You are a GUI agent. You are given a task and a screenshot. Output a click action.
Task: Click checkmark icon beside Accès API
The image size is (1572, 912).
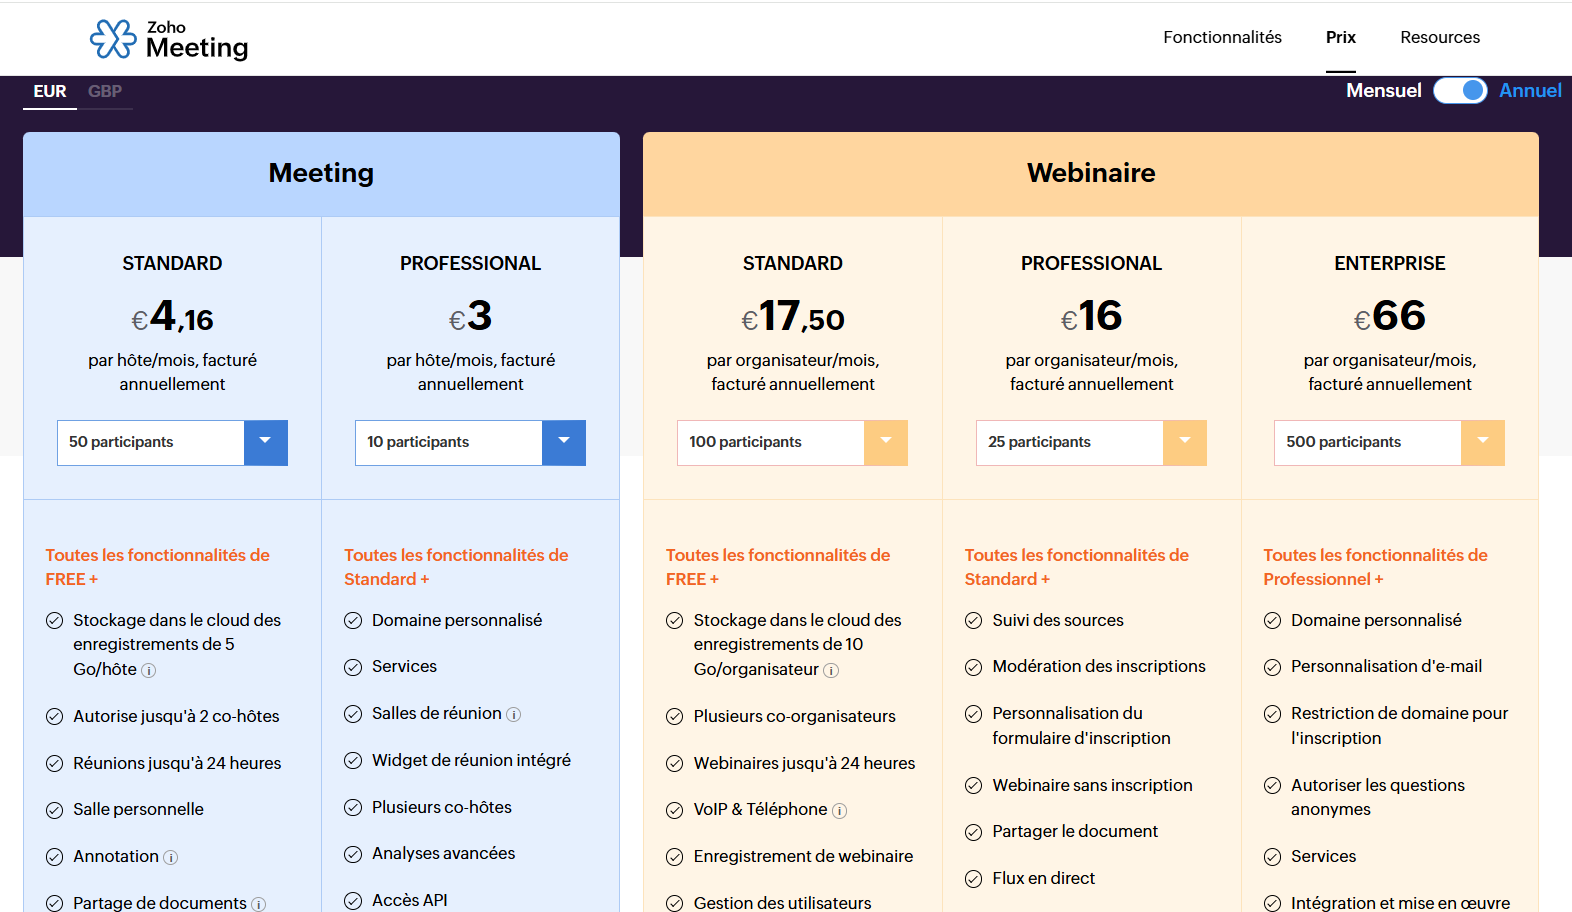(x=353, y=901)
